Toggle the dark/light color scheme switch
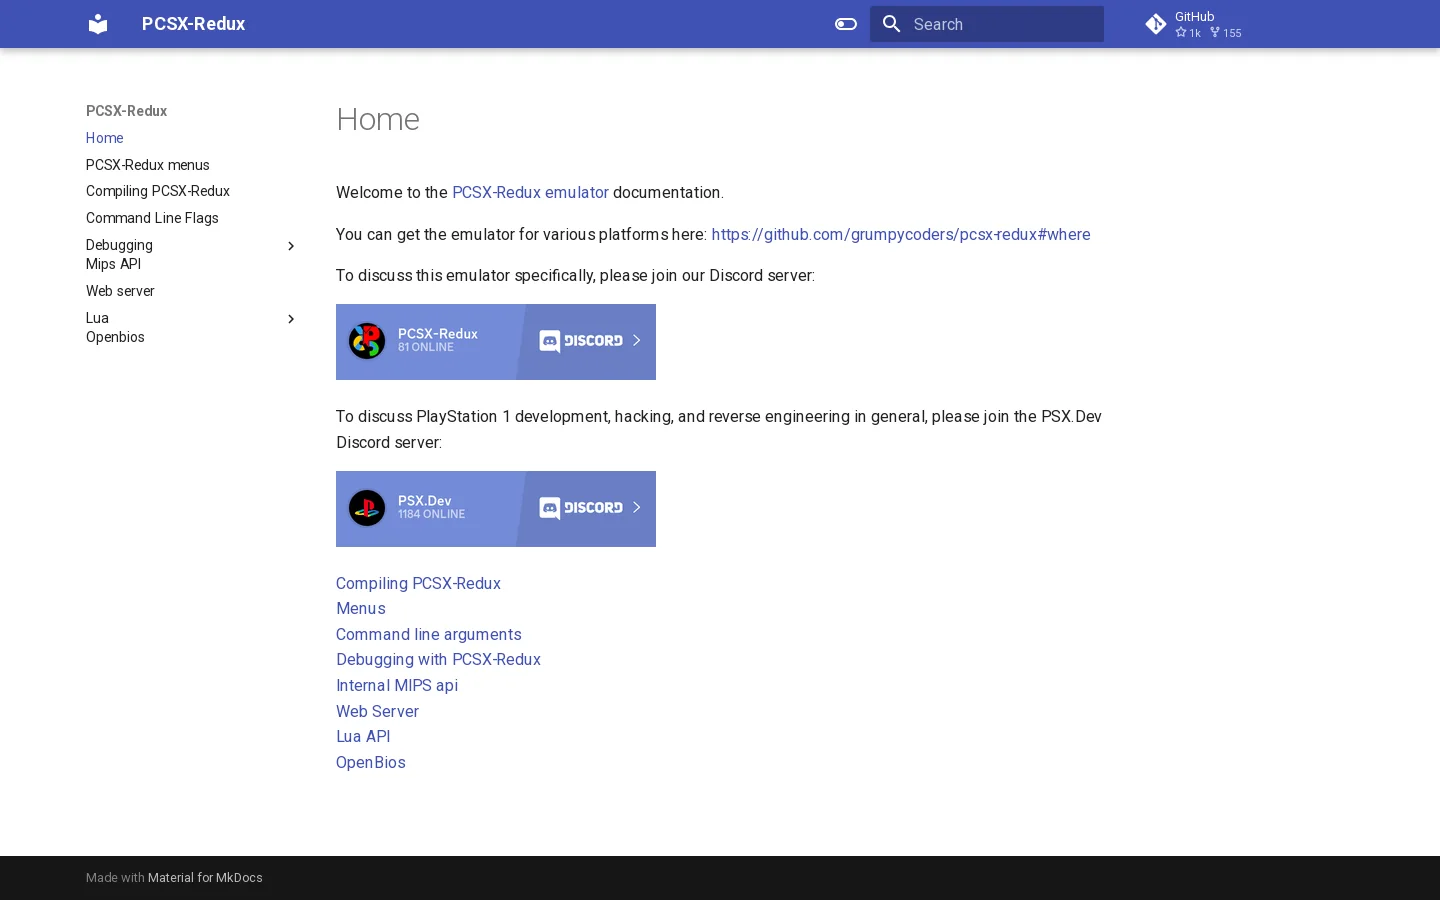1440x900 pixels. [846, 24]
